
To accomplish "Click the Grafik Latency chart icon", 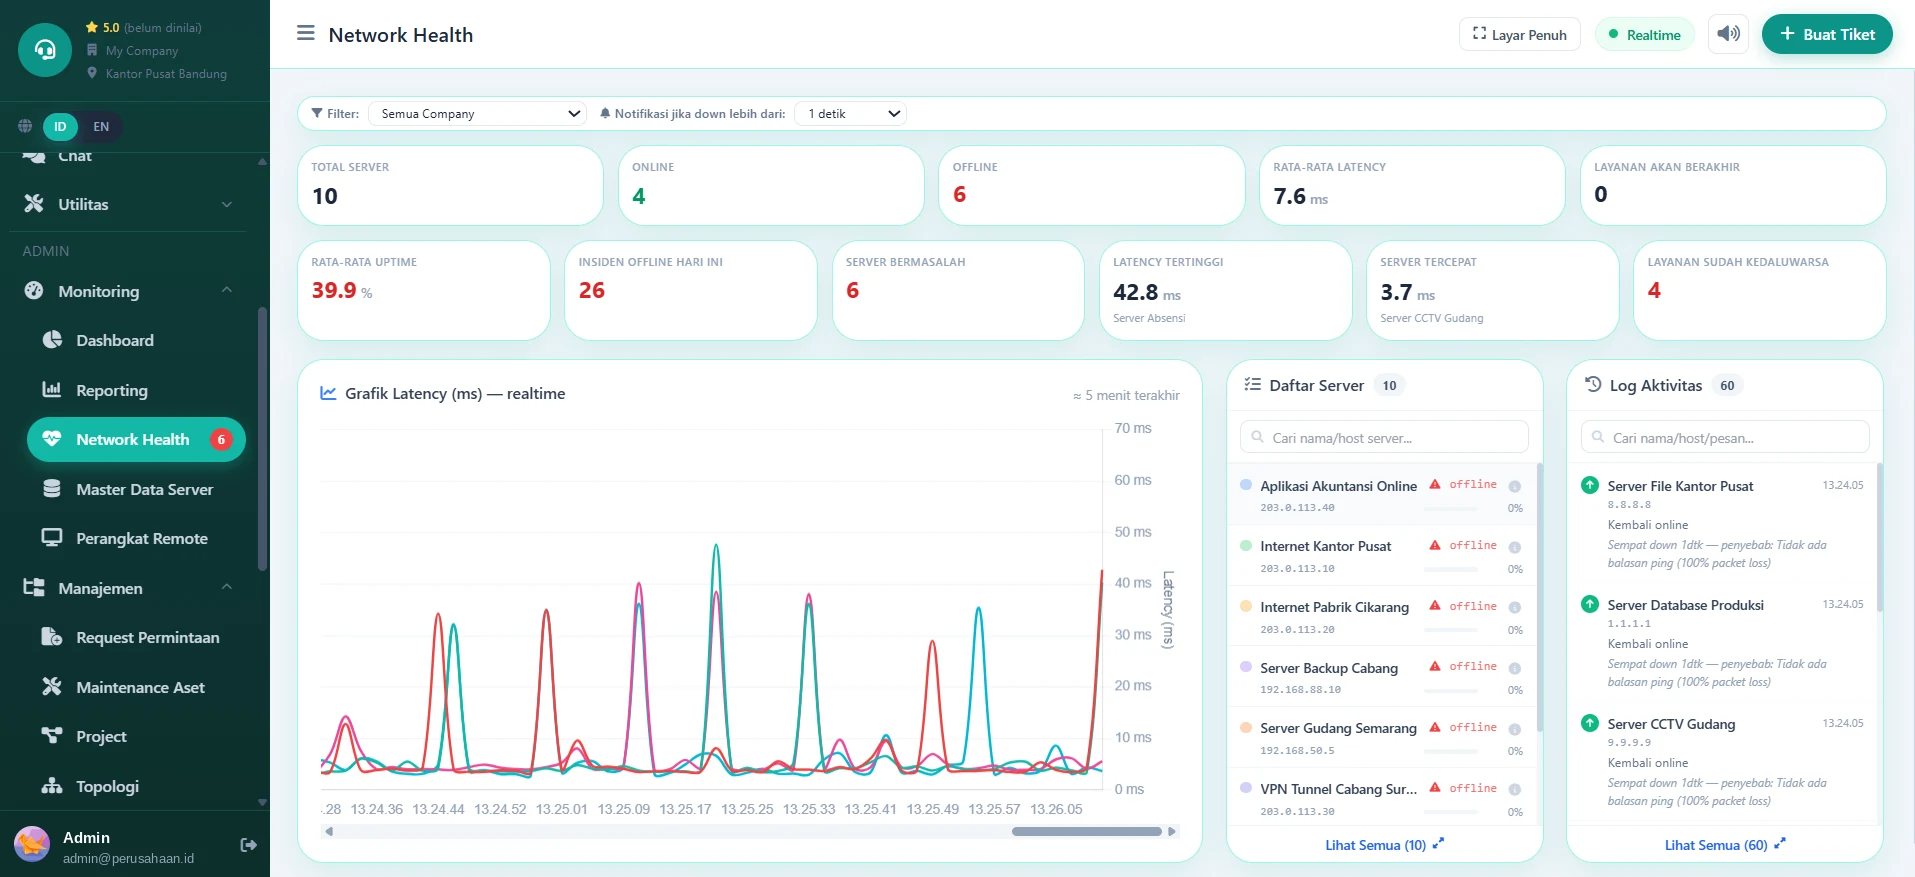I will (328, 393).
